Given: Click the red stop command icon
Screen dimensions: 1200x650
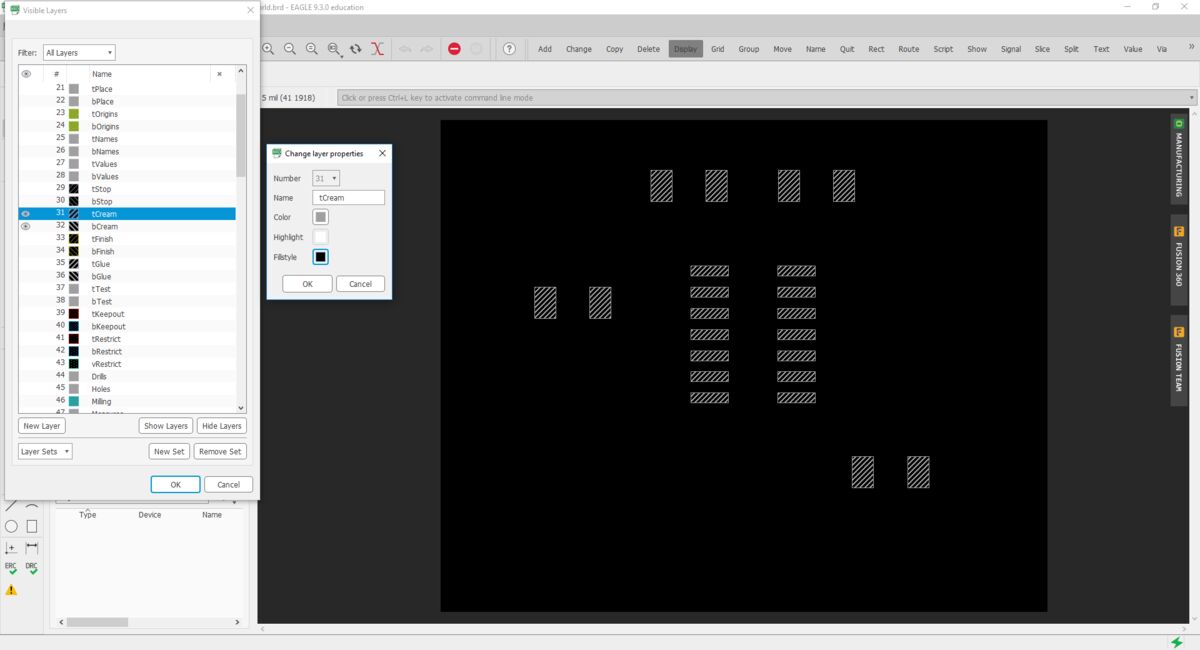Looking at the screenshot, I should point(454,49).
